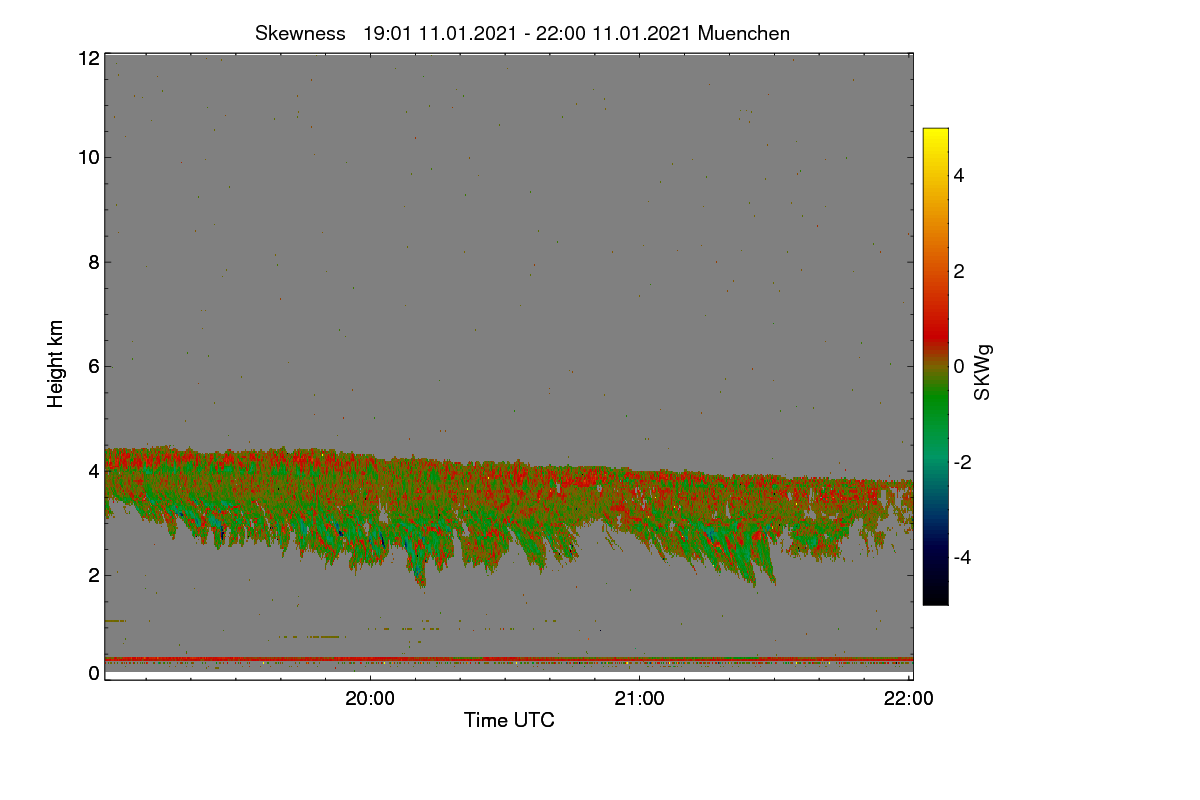The image size is (1200, 800).
Task: Click the 10 height tick label
Action: click(88, 157)
